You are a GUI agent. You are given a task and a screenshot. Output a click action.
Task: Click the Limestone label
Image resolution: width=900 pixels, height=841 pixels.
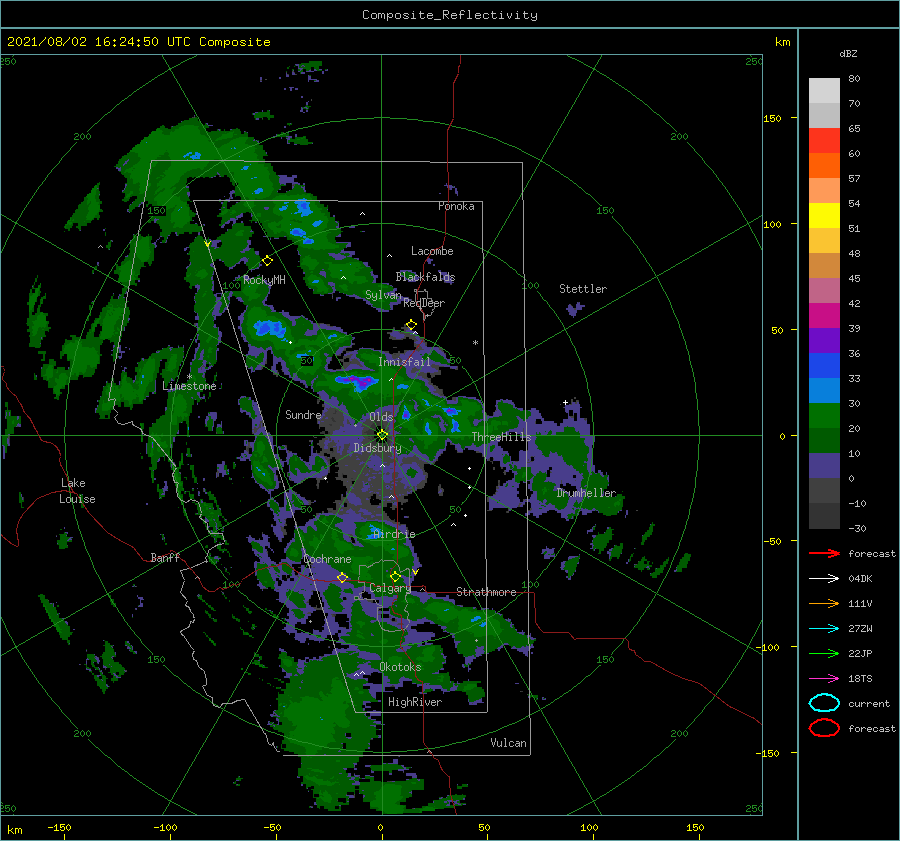[x=189, y=386]
